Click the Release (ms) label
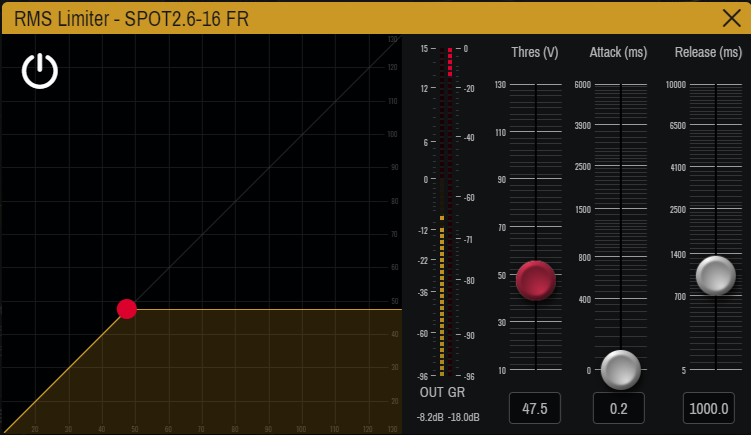Image resolution: width=751 pixels, height=435 pixels. coord(708,52)
